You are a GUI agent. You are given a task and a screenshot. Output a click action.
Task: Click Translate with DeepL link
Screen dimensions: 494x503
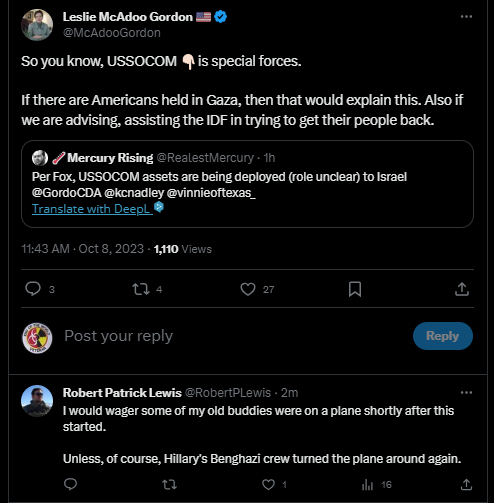pos(92,209)
